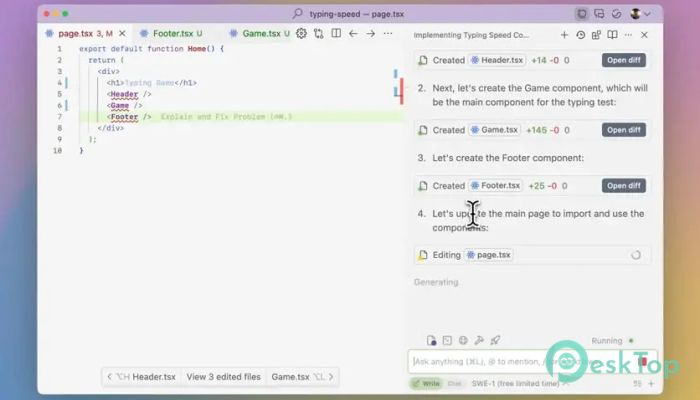The image size is (700, 400).
Task: Navigate back with the left arrow
Action: point(353,33)
